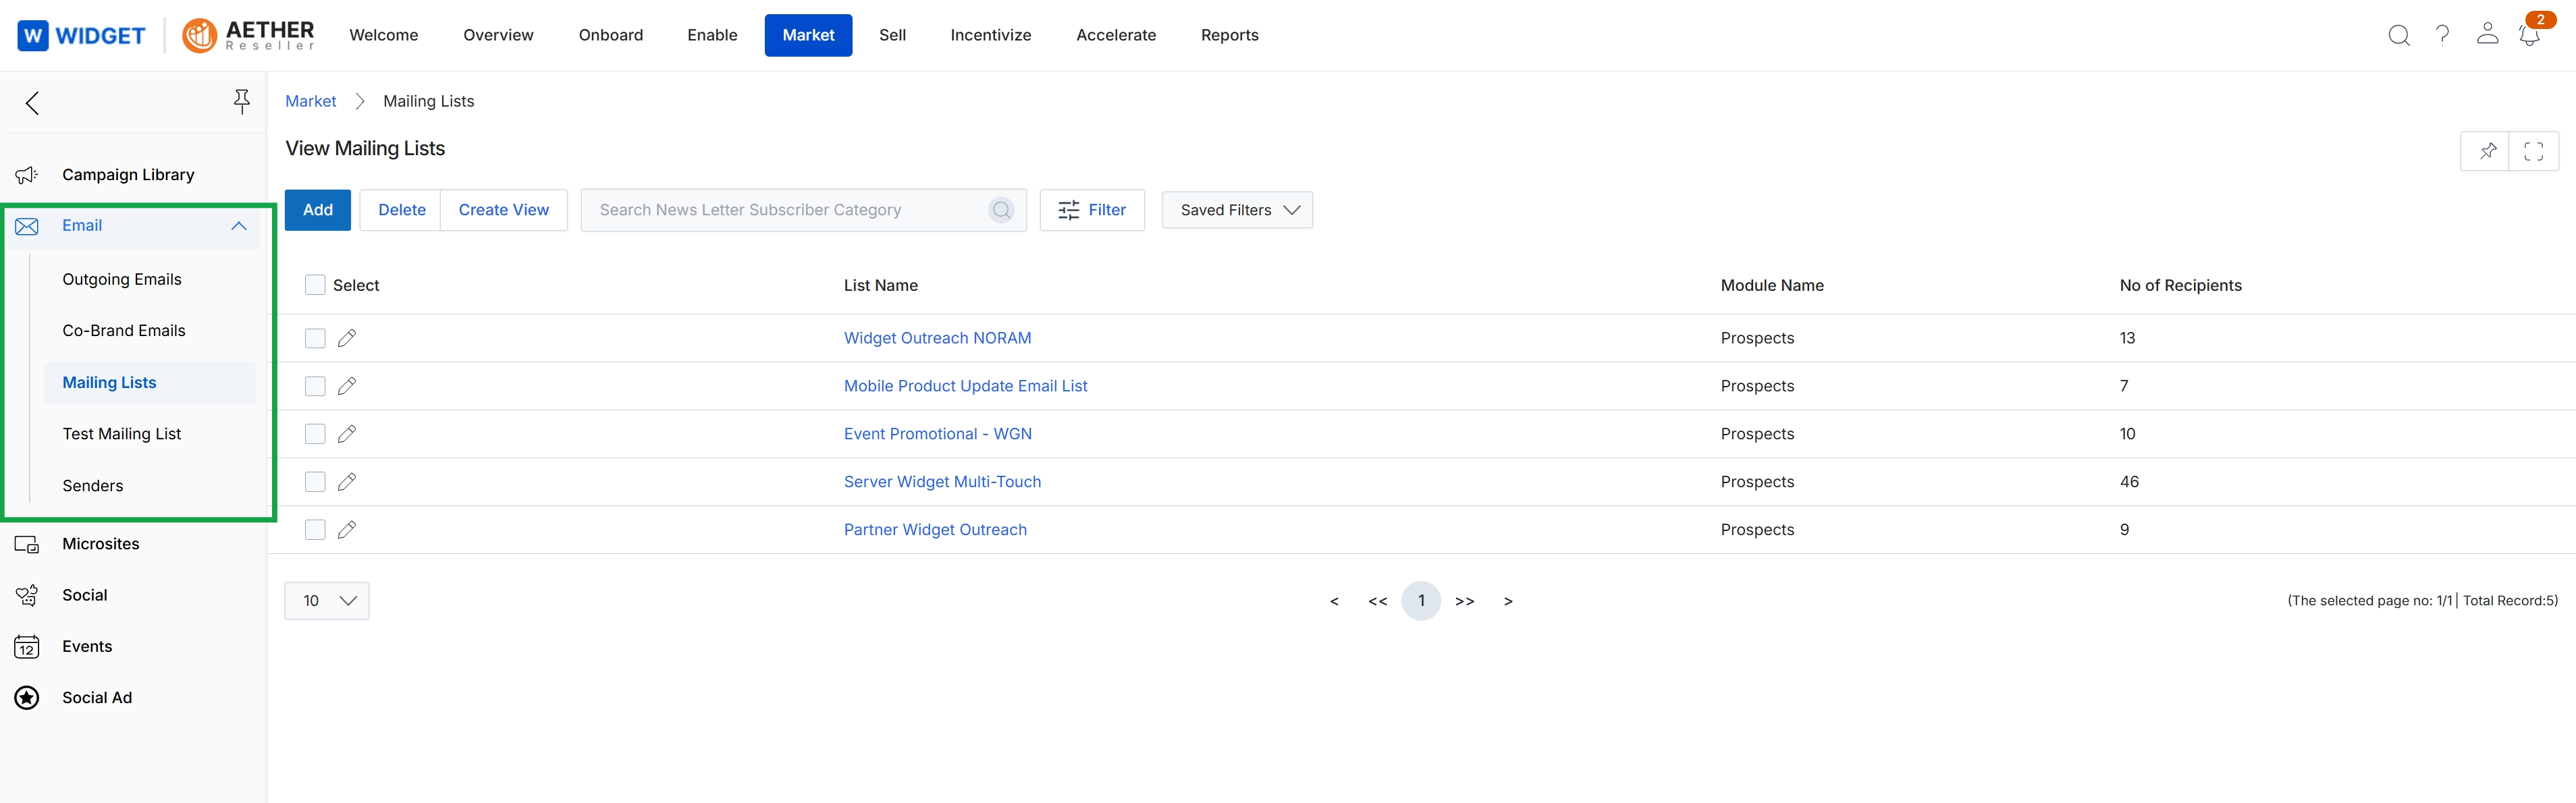
Task: Click the Email envelope icon
Action: coord(27,226)
